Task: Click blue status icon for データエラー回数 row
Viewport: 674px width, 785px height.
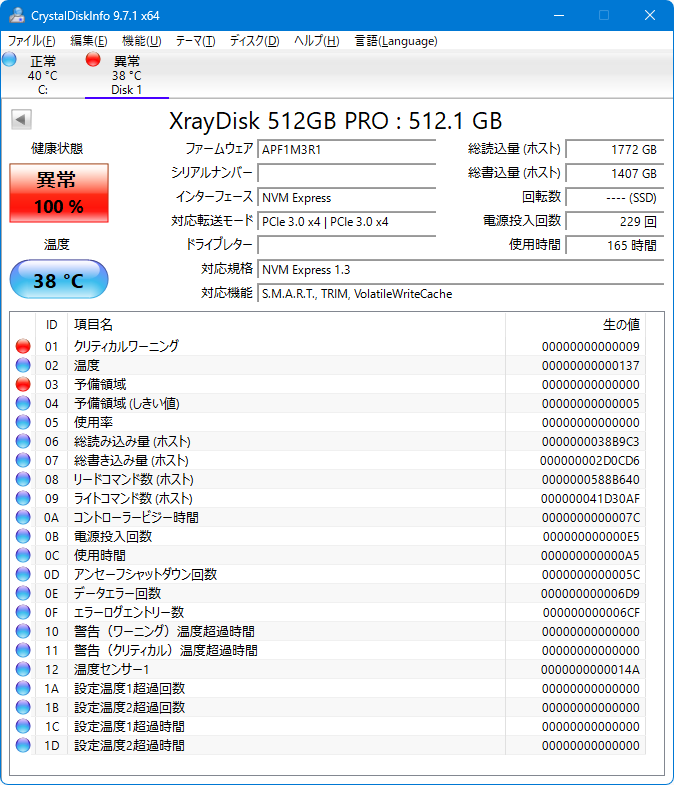Action: click(x=23, y=593)
